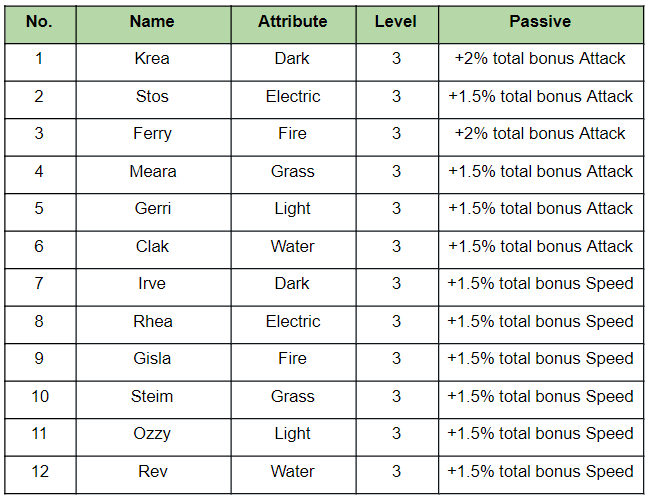650x500 pixels.
Task: Click Gisla's 'Fire' attribute cell
Action: point(292,359)
